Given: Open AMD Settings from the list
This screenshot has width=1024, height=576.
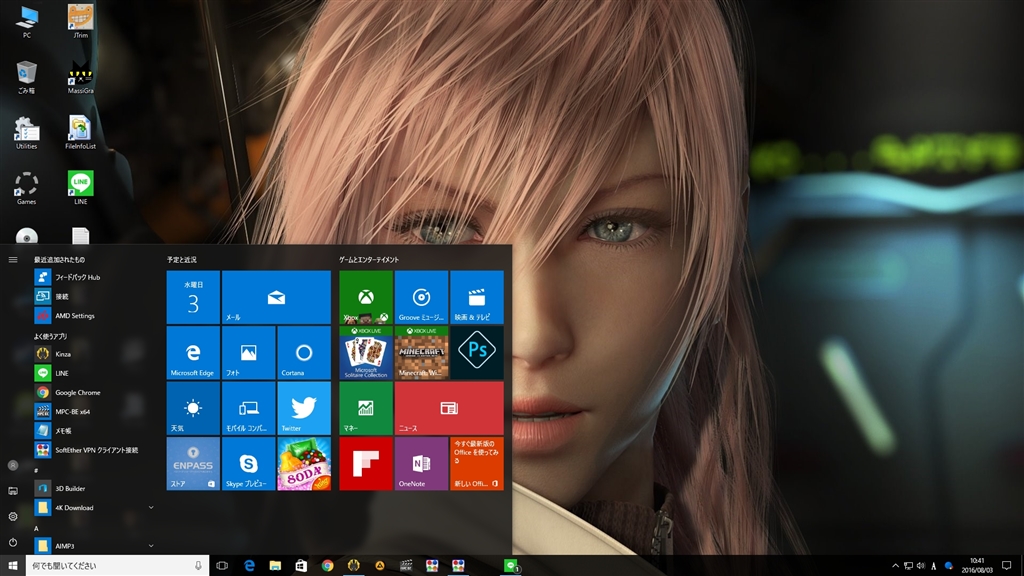Looking at the screenshot, I should (94, 315).
